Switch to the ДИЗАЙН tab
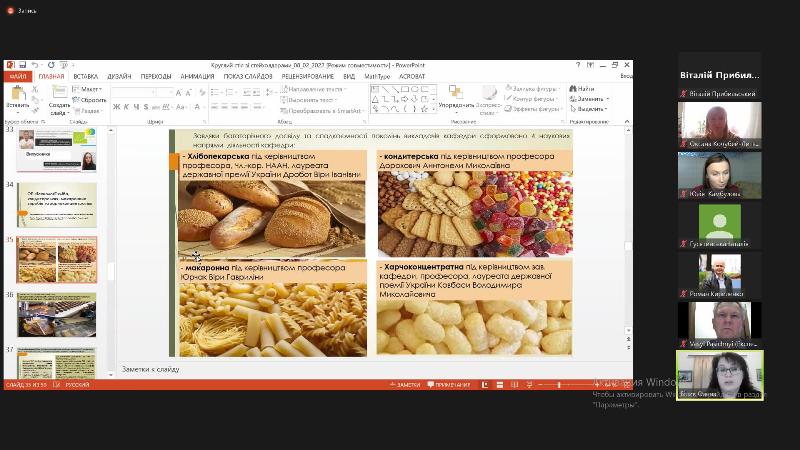The height and width of the screenshot is (450, 800). (x=119, y=77)
